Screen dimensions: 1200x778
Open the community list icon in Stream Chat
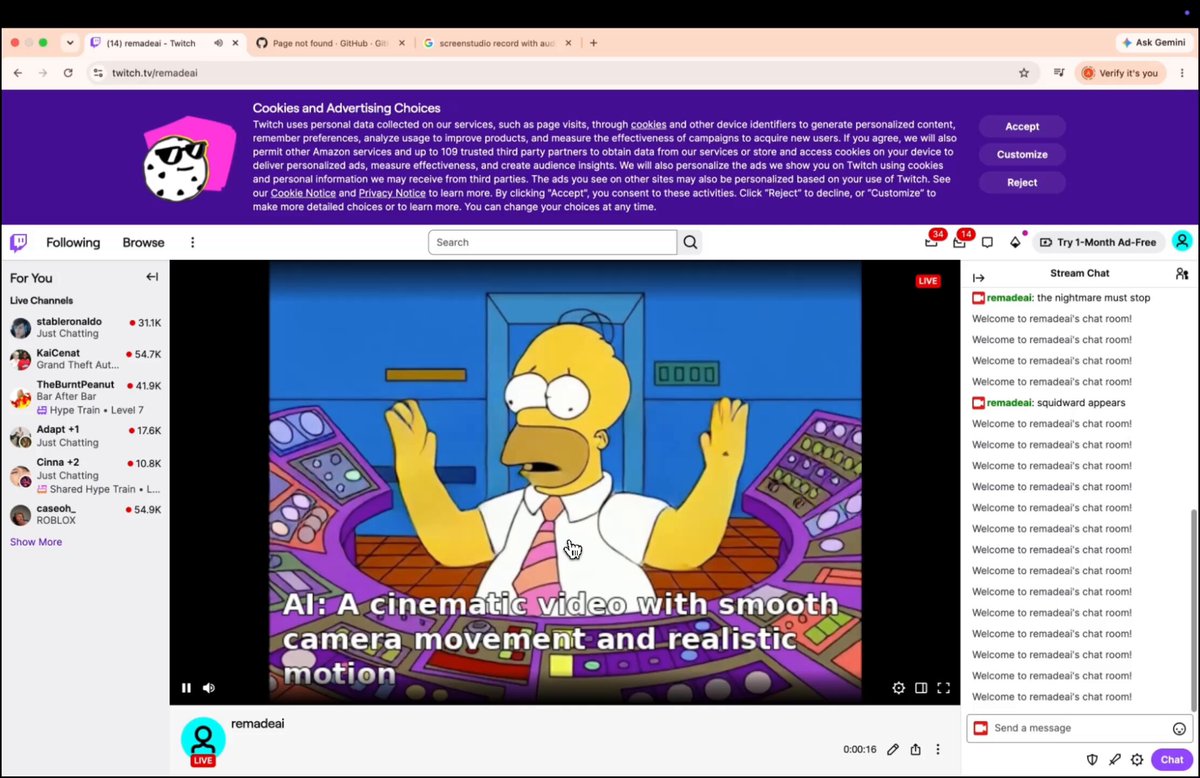[1182, 274]
